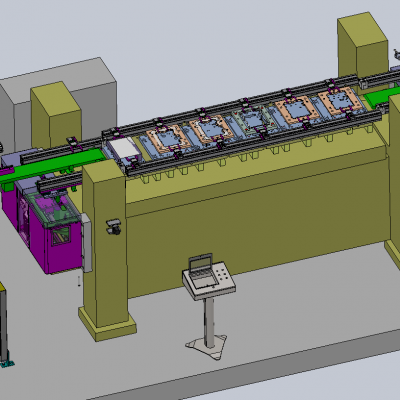Click the camera sensor on the front pillar
Screen dimensions: 400x400
coord(114,226)
